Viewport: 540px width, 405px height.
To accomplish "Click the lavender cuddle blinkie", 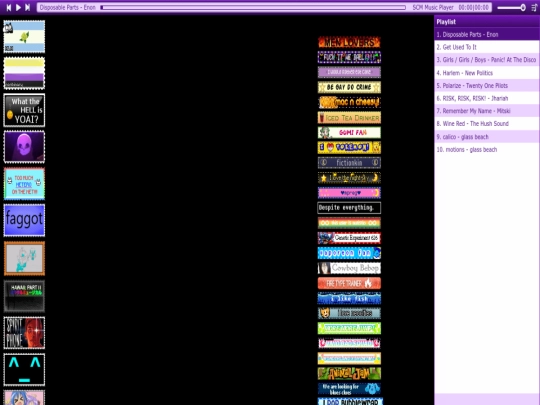I will pos(349,72).
